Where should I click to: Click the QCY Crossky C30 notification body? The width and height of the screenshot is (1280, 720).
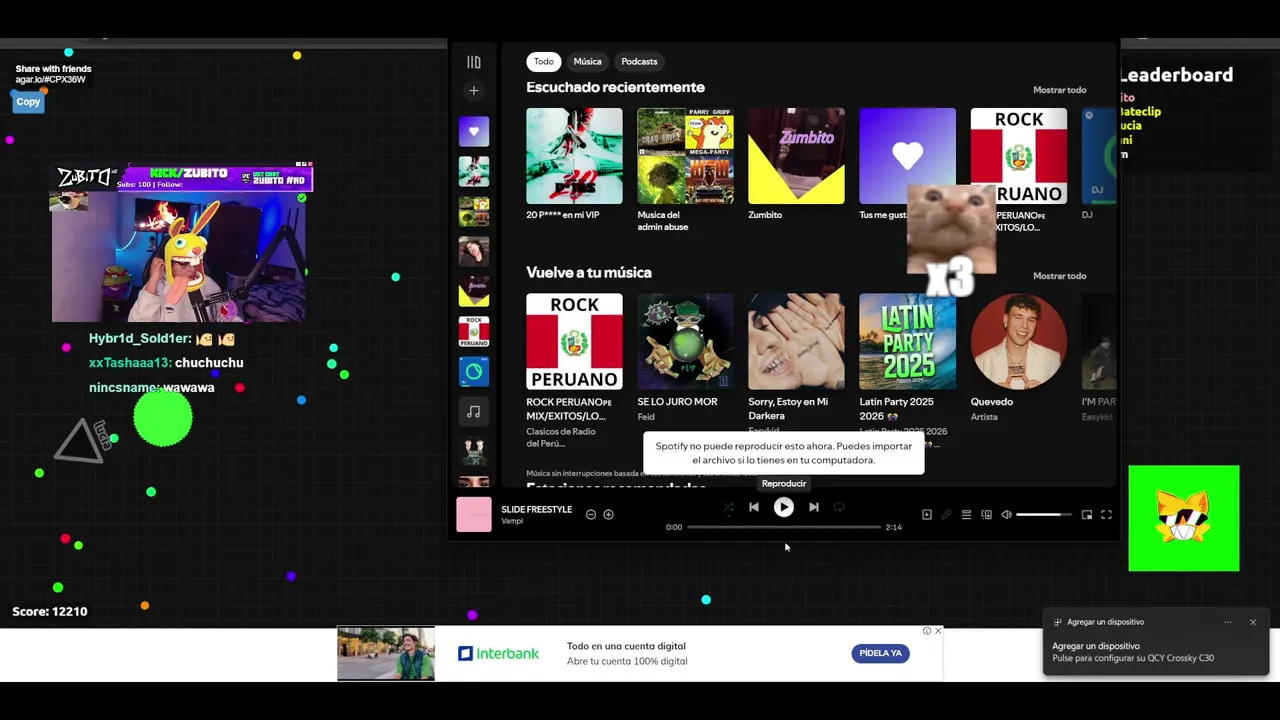tap(1133, 652)
